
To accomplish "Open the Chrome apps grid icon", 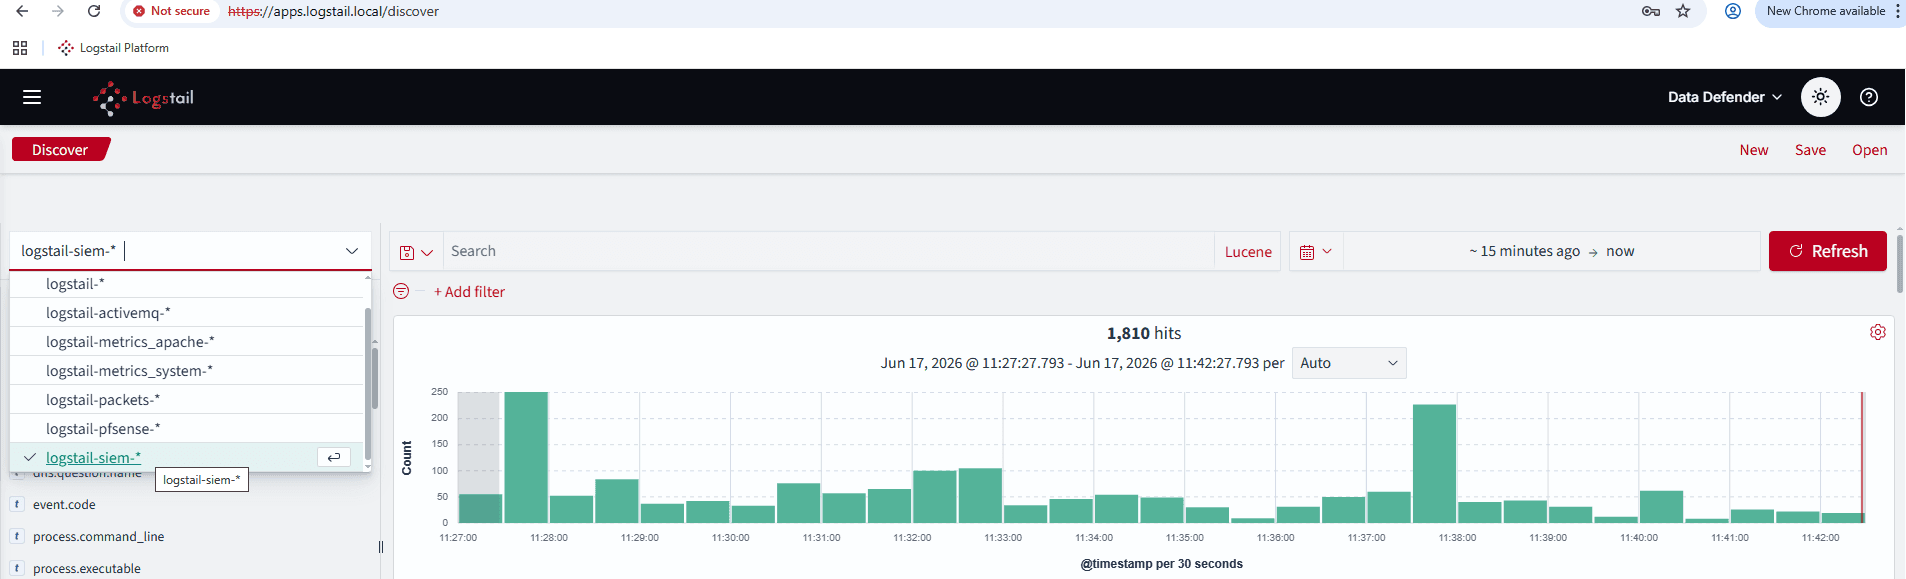I will [x=20, y=48].
